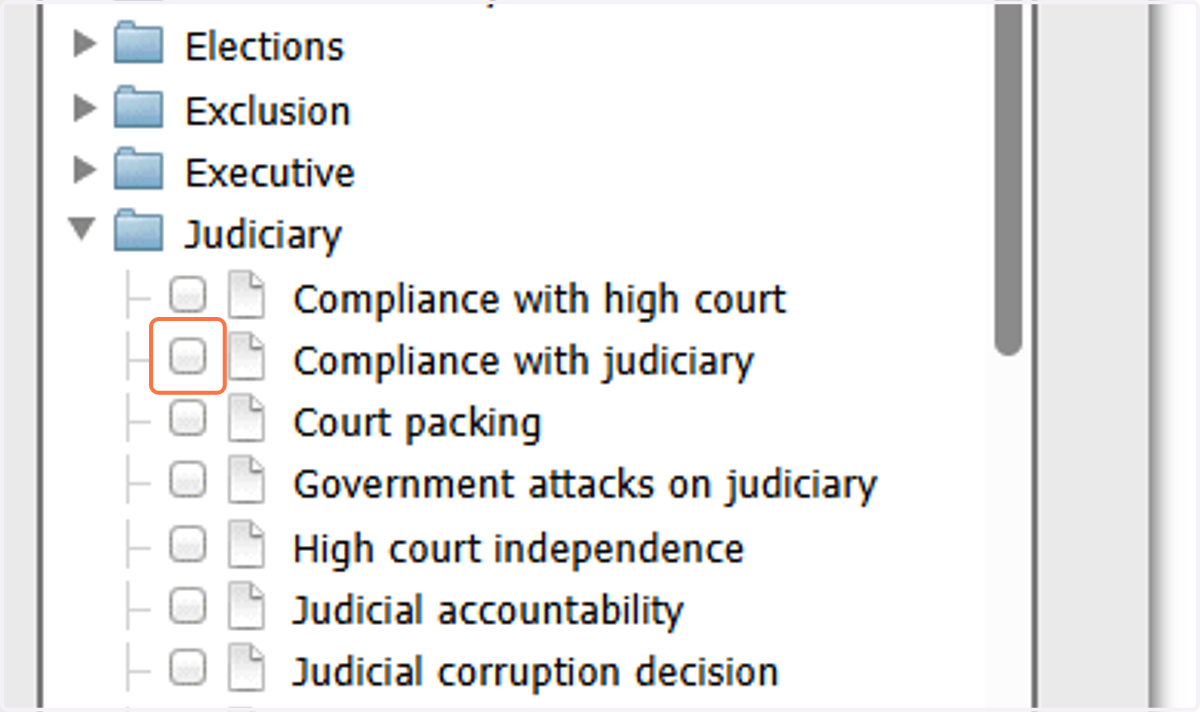Click the Elections folder icon
Viewport: 1200px width, 712px height.
(138, 47)
